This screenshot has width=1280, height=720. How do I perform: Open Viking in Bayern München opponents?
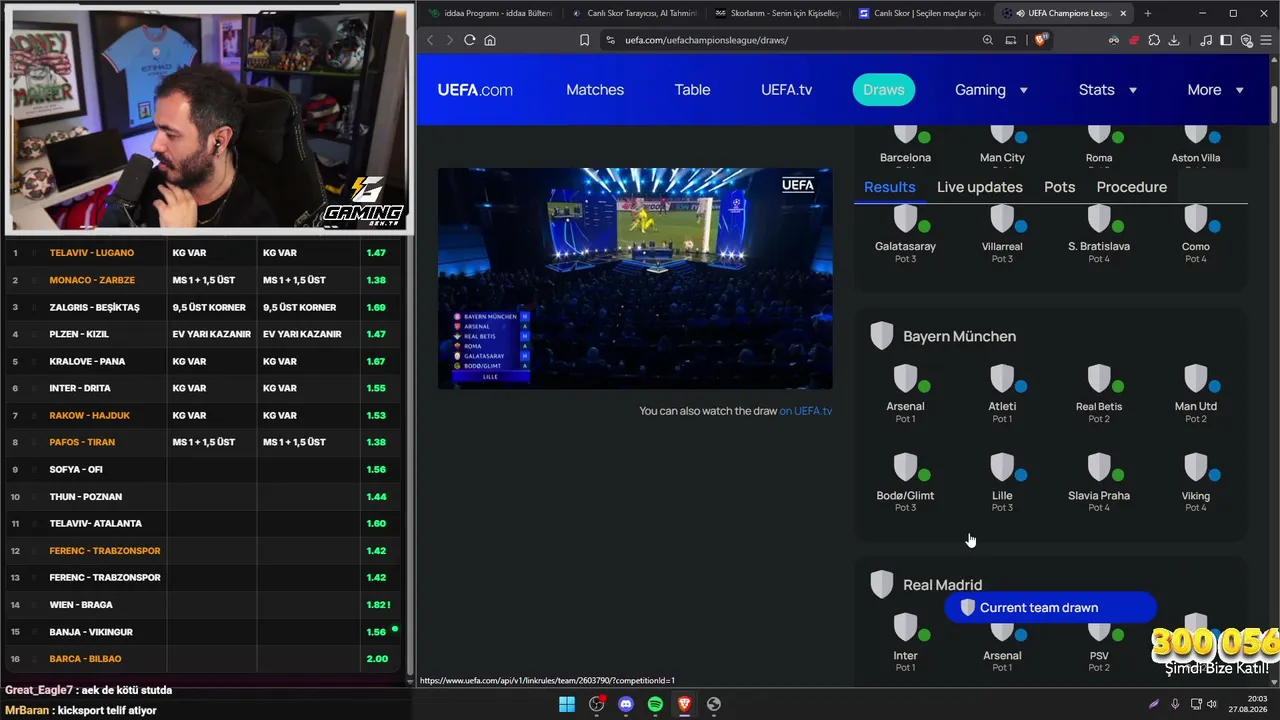click(1196, 480)
